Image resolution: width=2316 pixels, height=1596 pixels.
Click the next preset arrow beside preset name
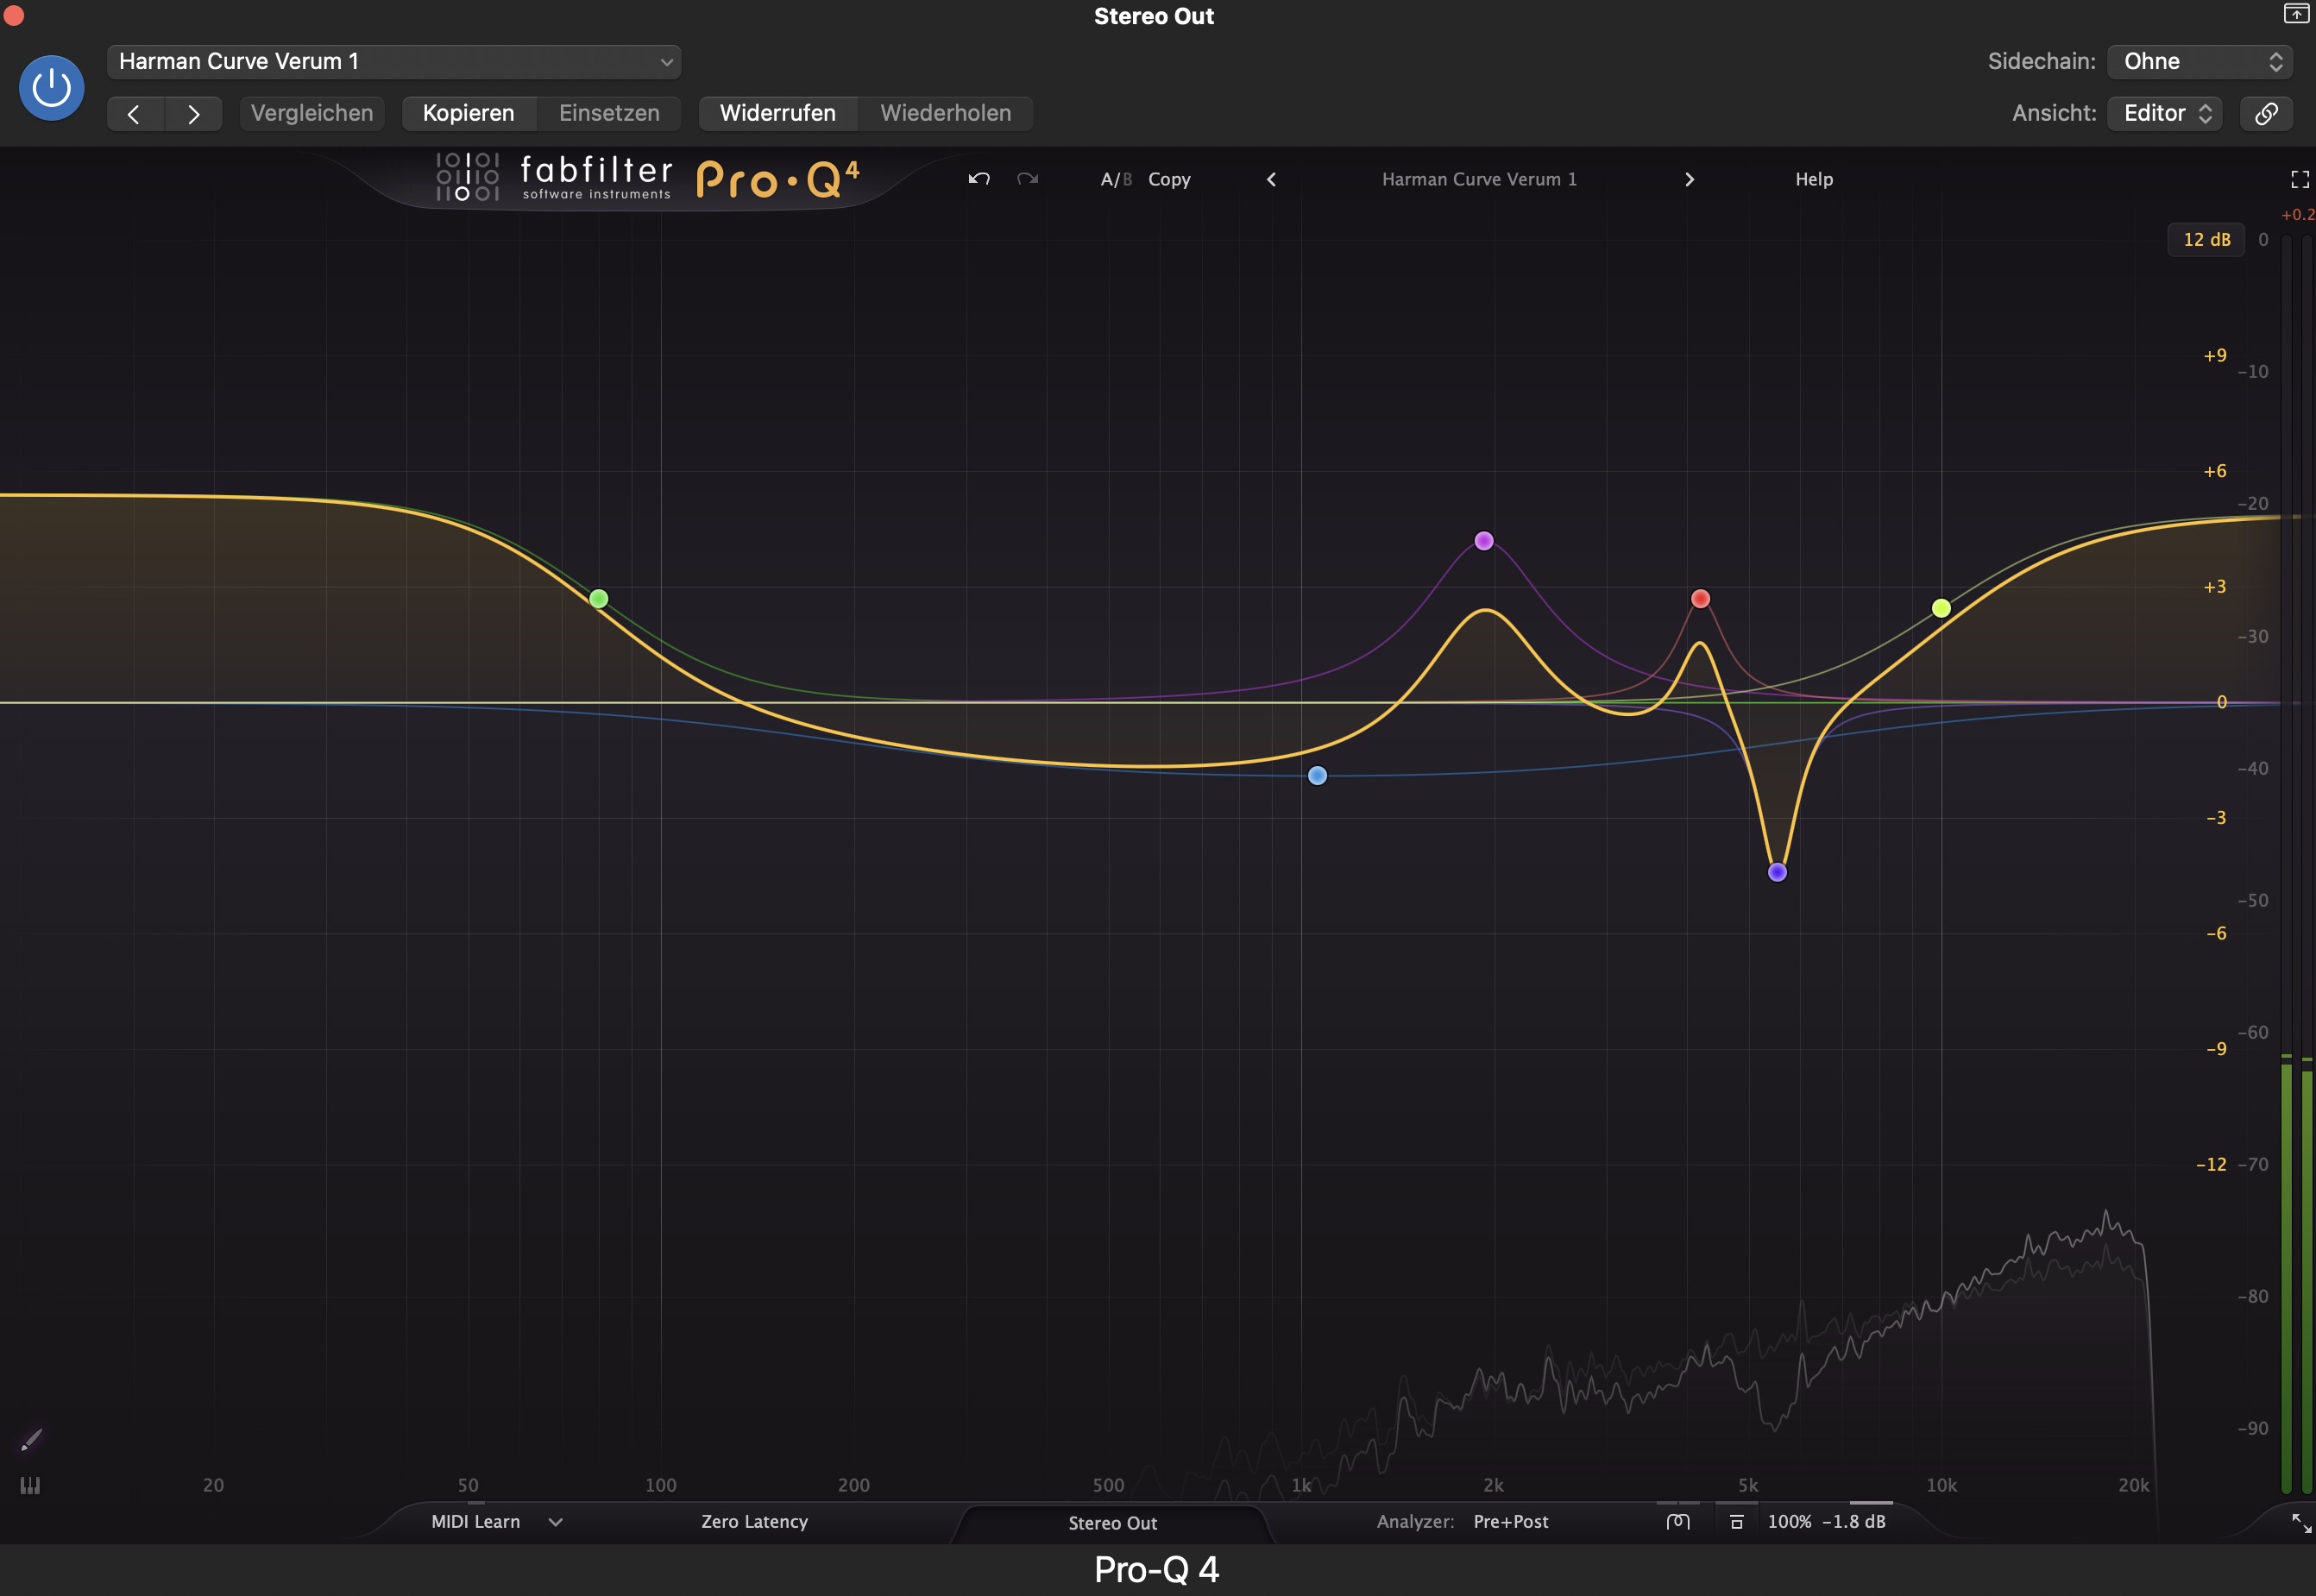(1689, 179)
